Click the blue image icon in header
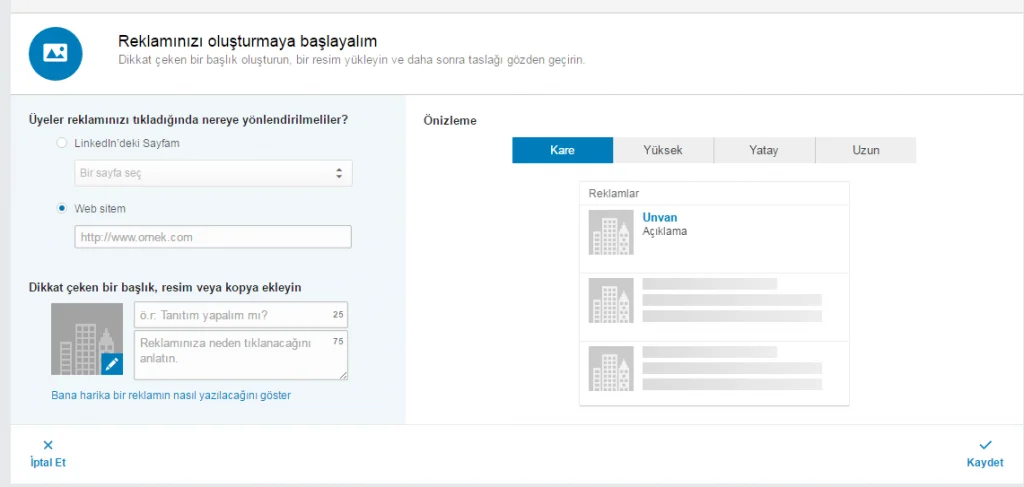This screenshot has height=487, width=1024. (55, 54)
